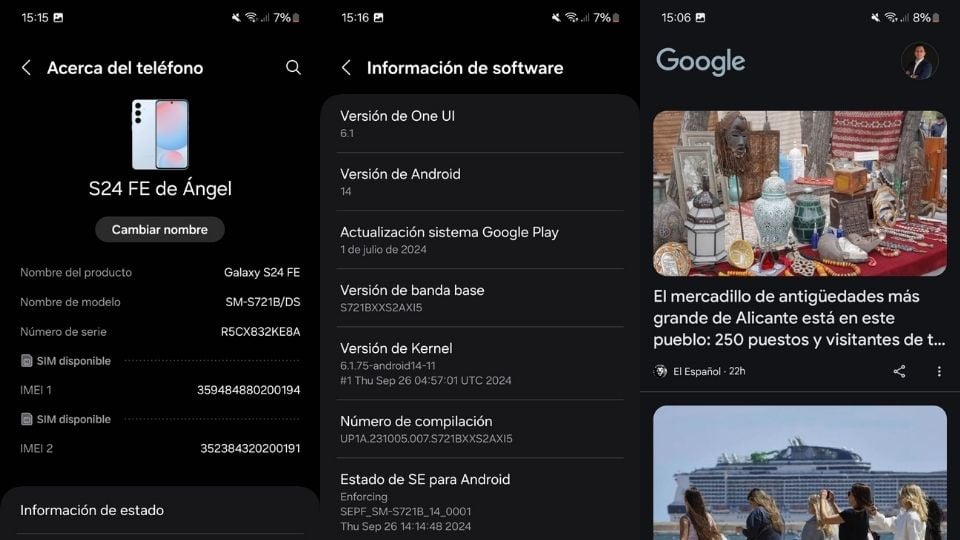Screen dimensions: 960x540
Task: Go back from Información de software screen
Action: 347,67
